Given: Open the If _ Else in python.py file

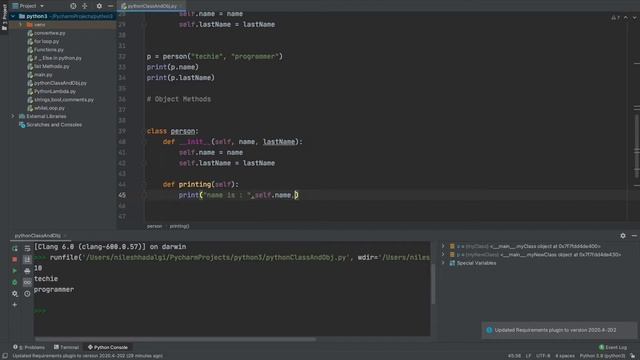Looking at the screenshot, I should pos(58,58).
